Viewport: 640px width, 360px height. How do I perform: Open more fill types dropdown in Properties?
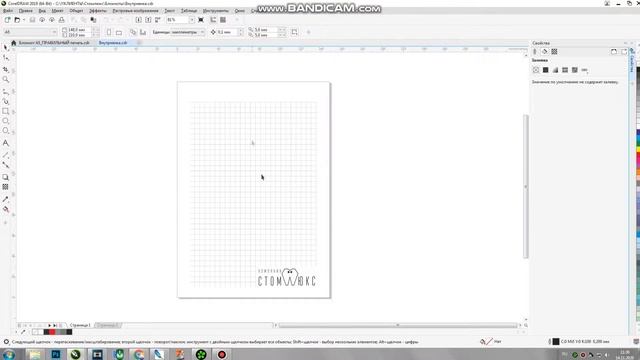tap(584, 70)
